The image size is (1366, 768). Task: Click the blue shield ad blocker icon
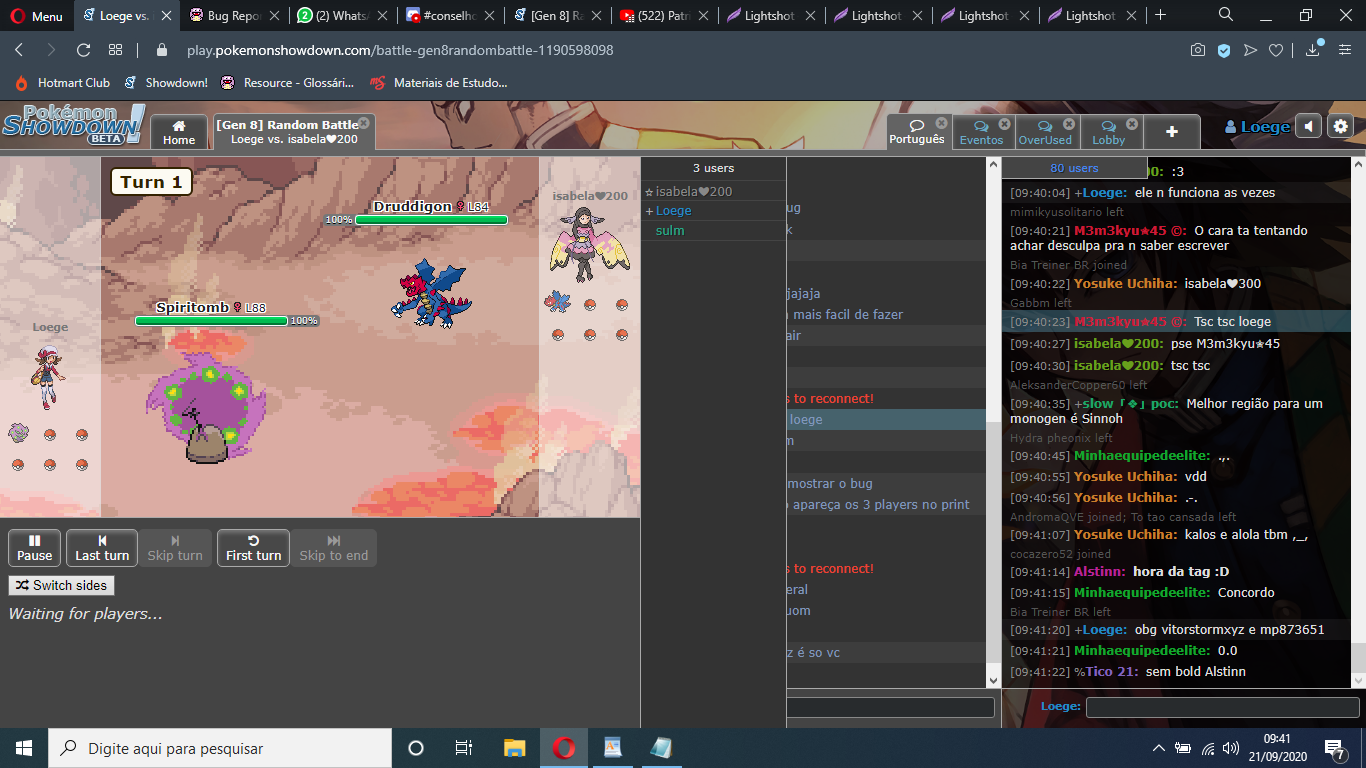pyautogui.click(x=1224, y=50)
